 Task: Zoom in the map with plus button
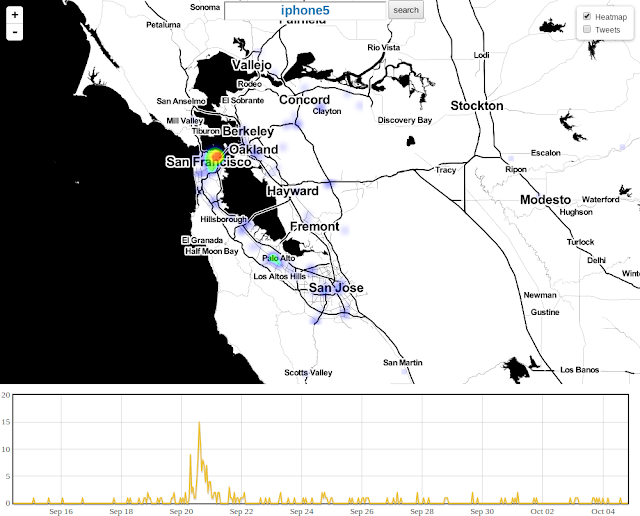(15, 15)
